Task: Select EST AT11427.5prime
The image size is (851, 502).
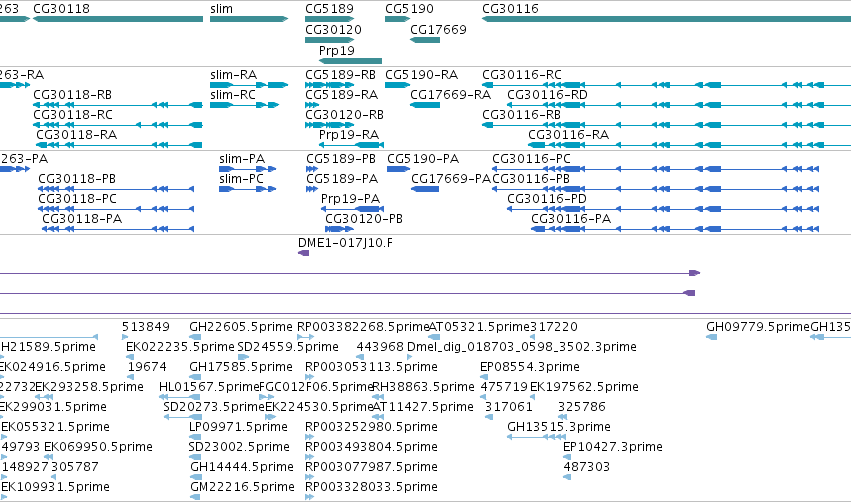Action: coord(423,407)
